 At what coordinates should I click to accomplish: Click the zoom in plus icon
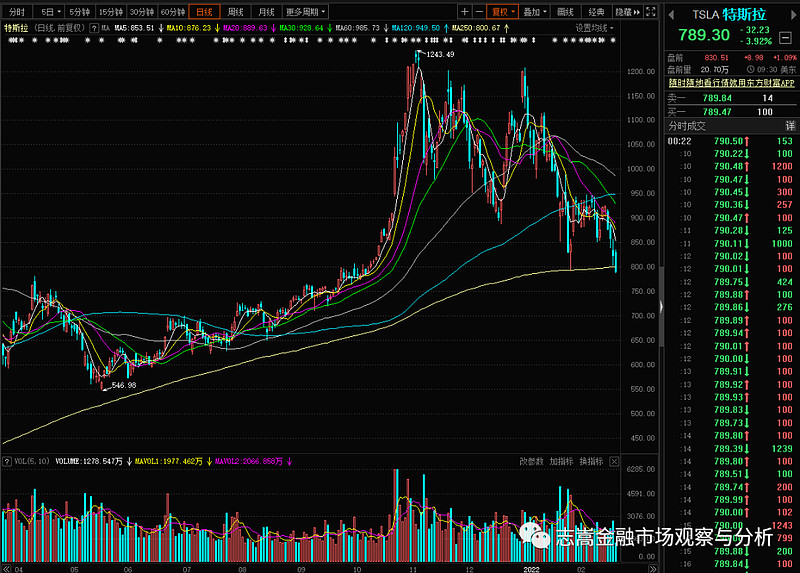pos(464,11)
